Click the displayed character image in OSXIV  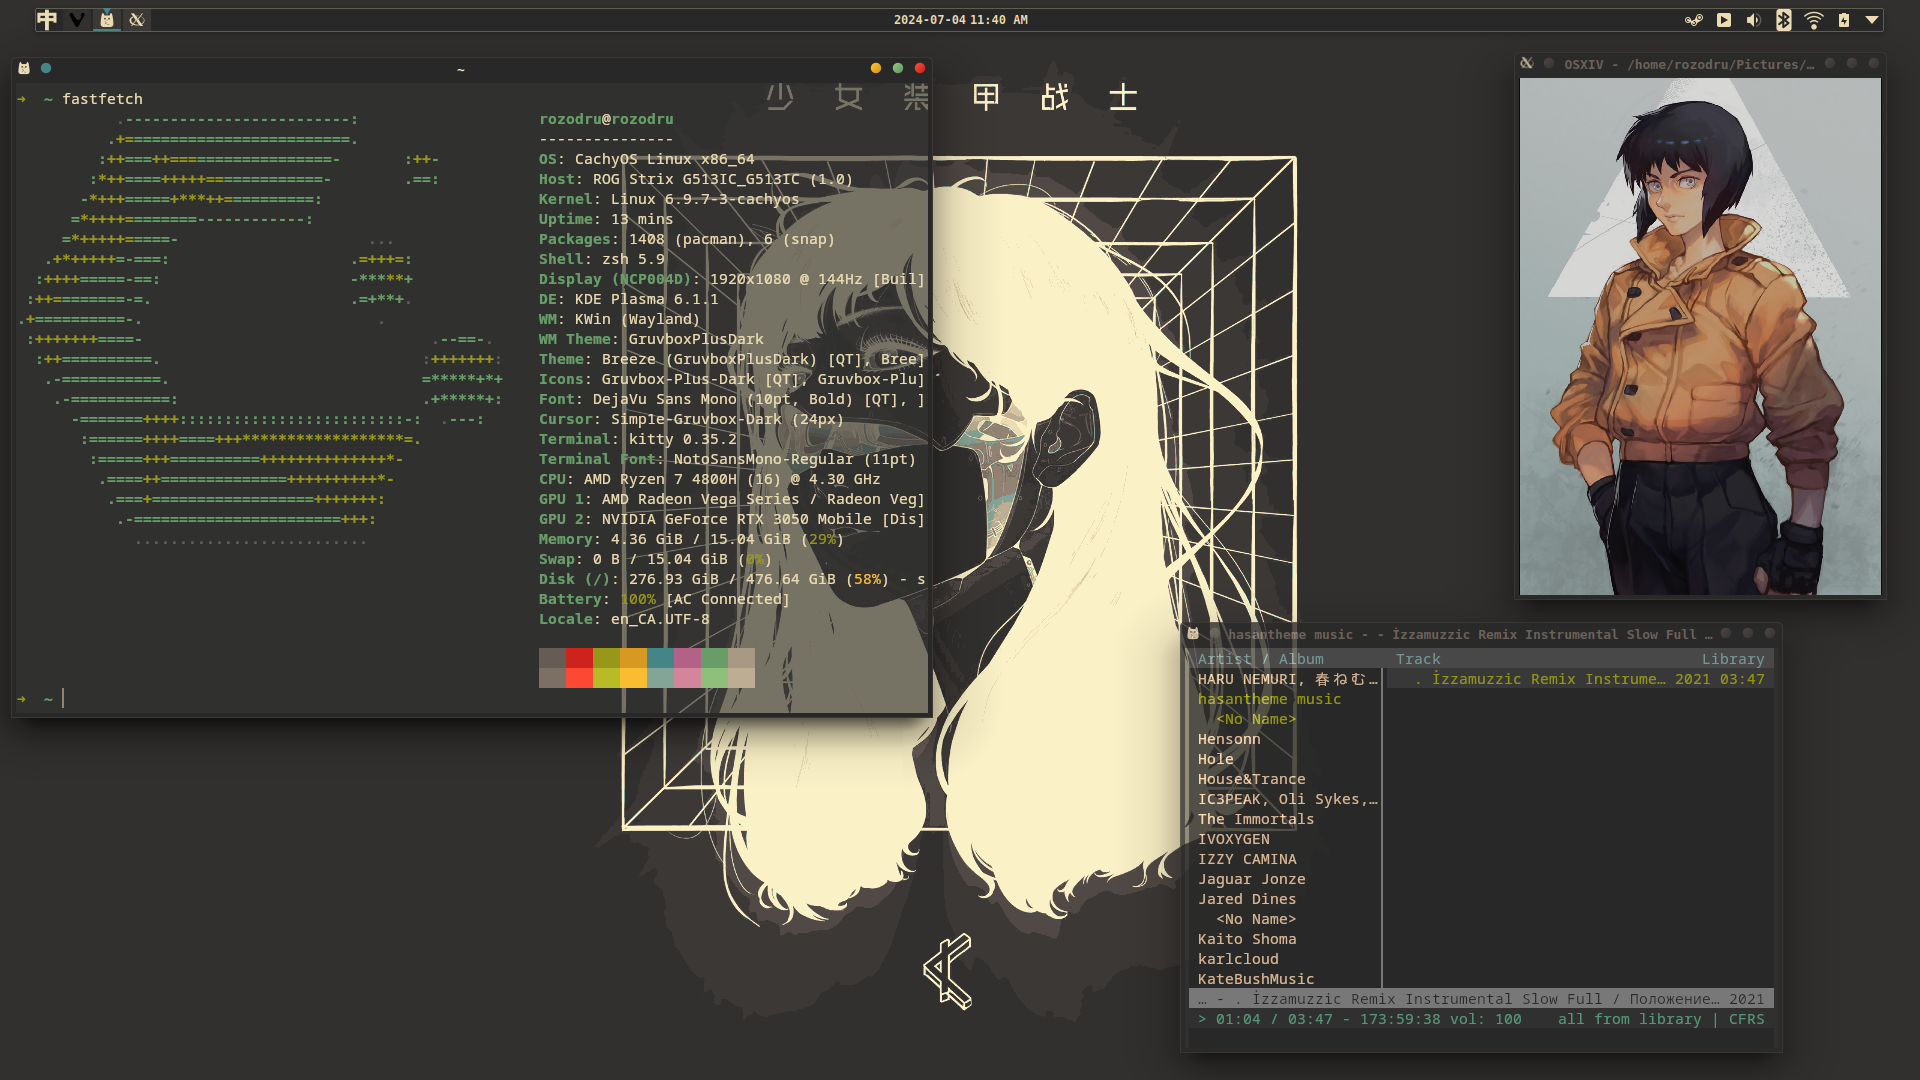[1700, 336]
